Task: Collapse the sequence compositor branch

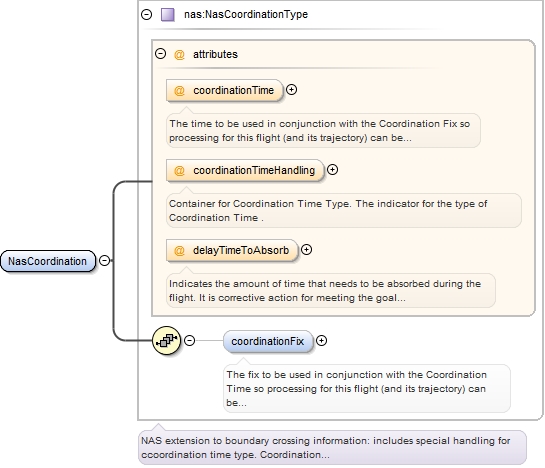Action: pos(189,340)
